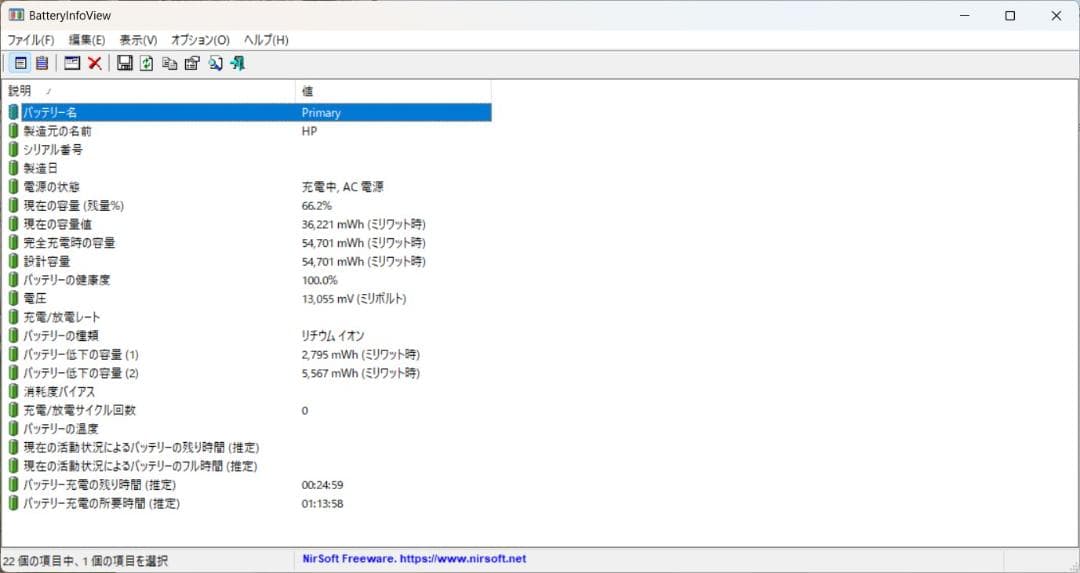Select the Show Battery Information toolbar icon
The height and width of the screenshot is (573, 1080).
[21, 63]
